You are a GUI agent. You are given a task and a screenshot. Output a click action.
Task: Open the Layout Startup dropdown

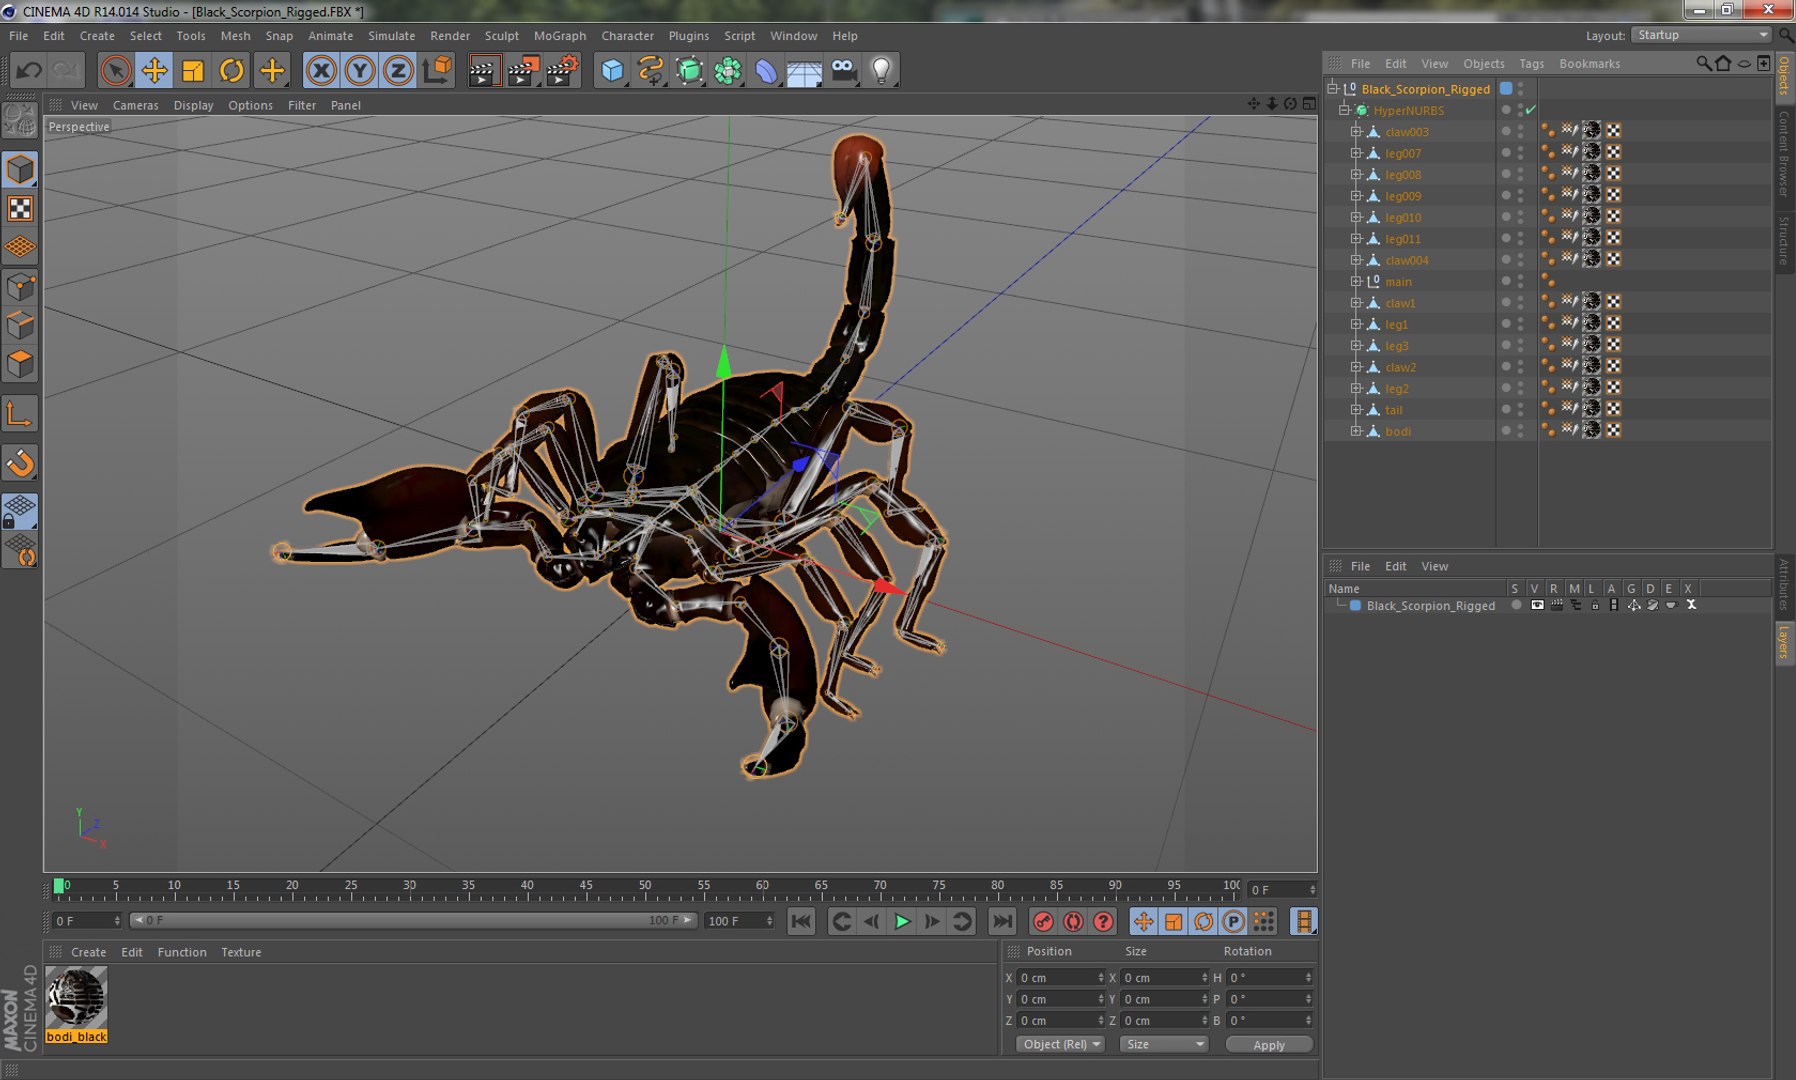coord(1701,35)
